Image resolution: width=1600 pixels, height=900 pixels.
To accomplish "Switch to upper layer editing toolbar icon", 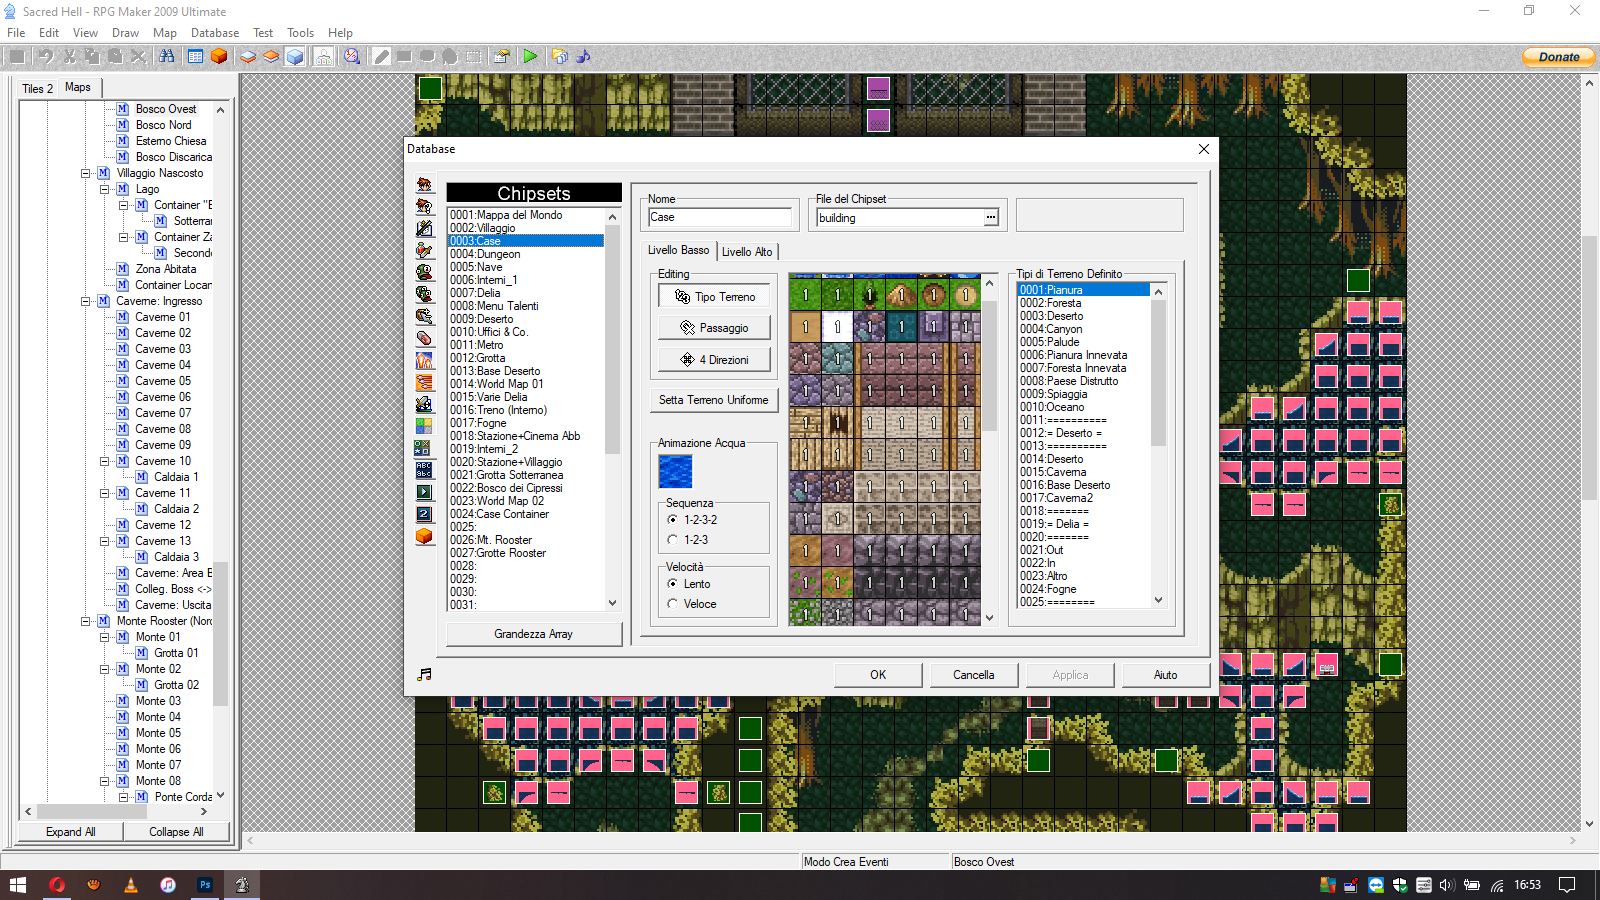I will 271,56.
